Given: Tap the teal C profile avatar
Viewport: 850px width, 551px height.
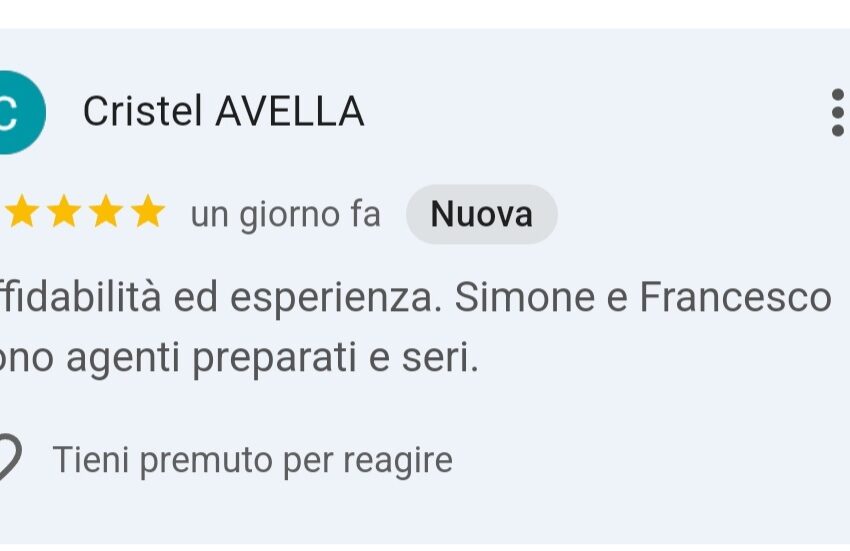Looking at the screenshot, I should point(19,112).
